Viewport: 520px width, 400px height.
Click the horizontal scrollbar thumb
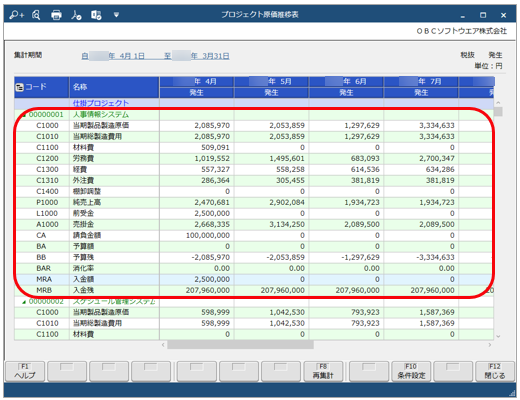click(x=240, y=345)
